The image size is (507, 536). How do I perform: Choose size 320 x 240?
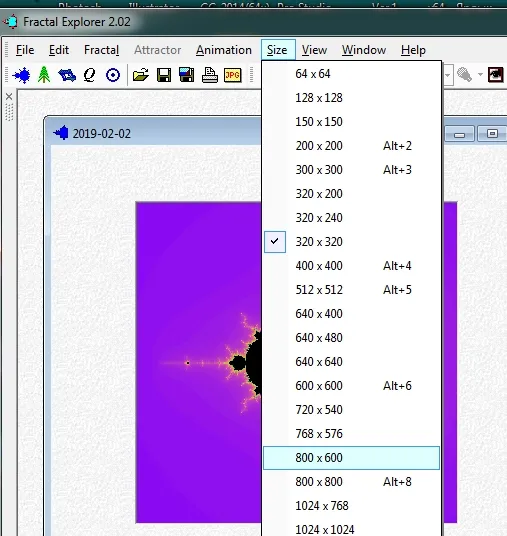351,218
